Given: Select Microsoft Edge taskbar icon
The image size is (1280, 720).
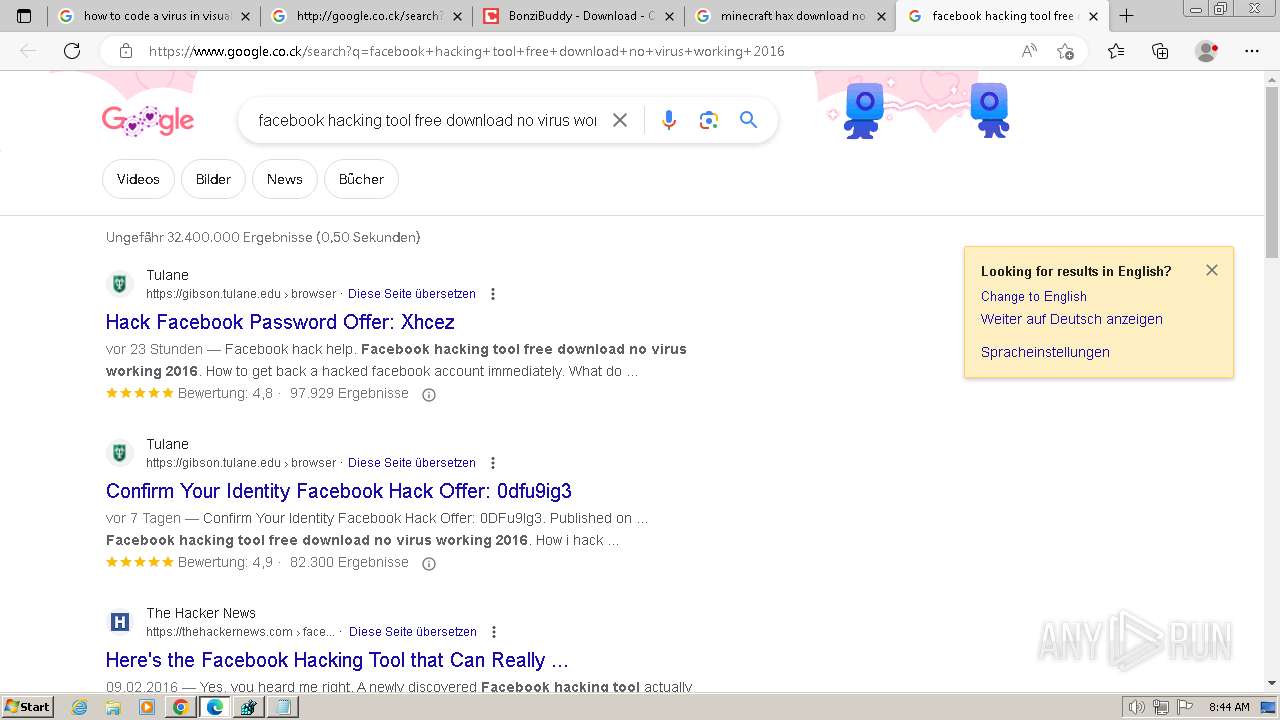Looking at the screenshot, I should (x=214, y=707).
